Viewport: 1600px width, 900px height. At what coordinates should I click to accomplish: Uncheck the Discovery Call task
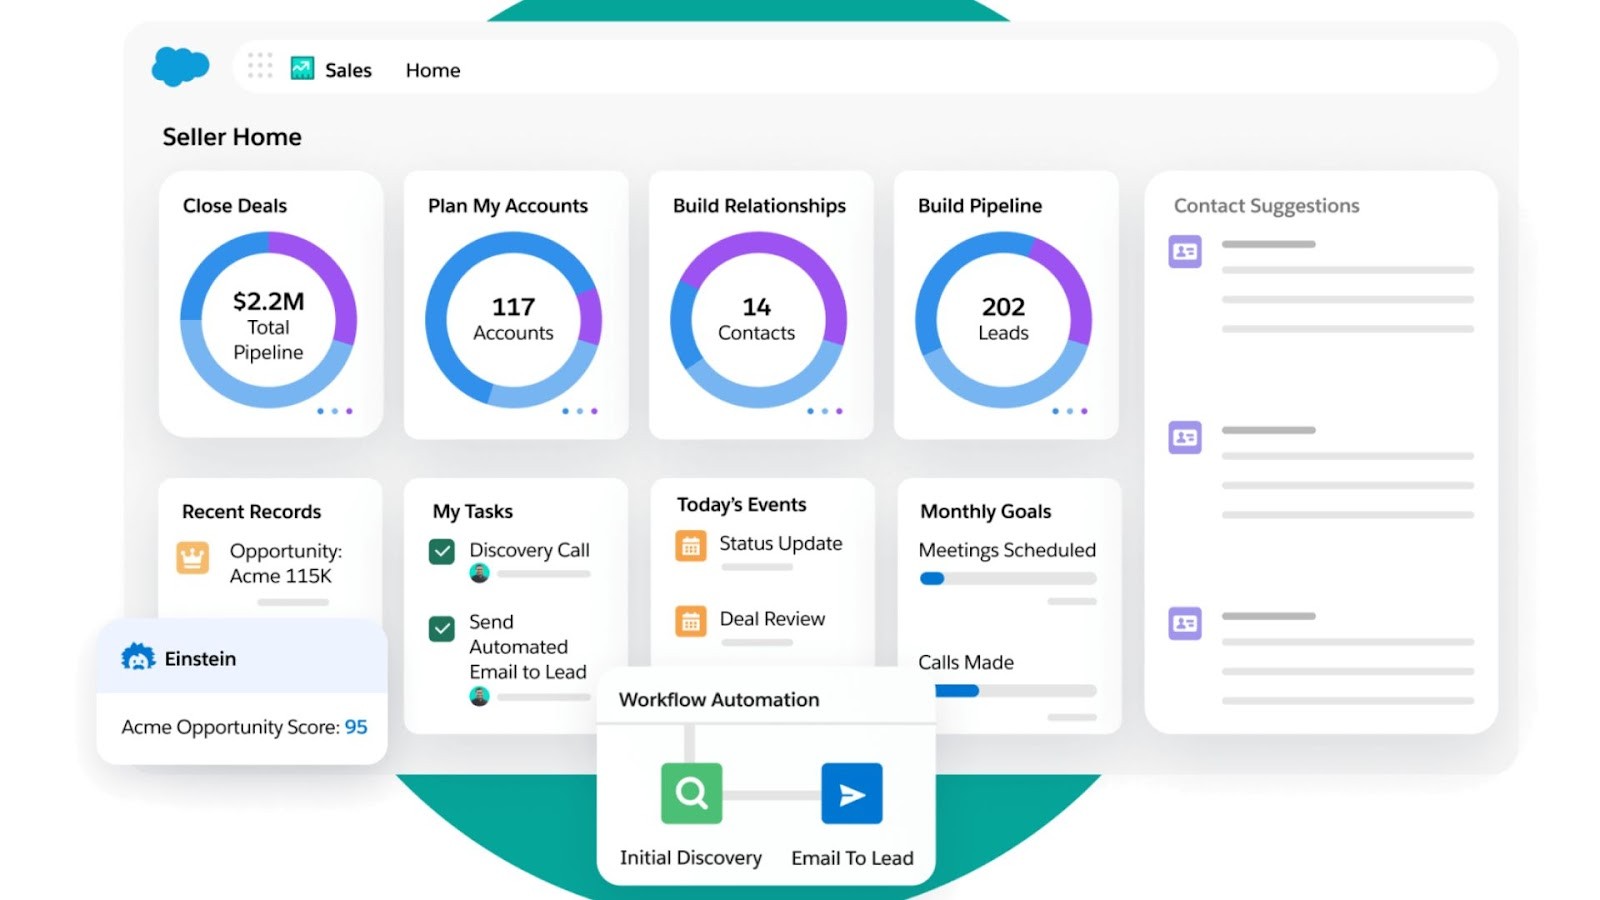(440, 550)
